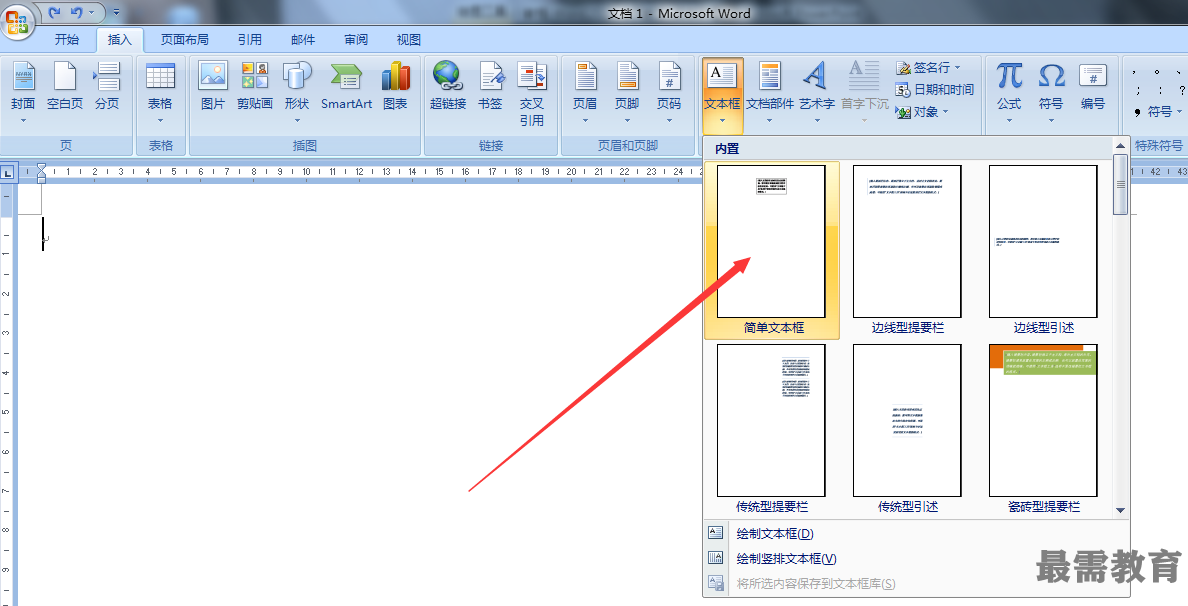
Task: Select the 简单文本框 thumbnail
Action: click(772, 250)
